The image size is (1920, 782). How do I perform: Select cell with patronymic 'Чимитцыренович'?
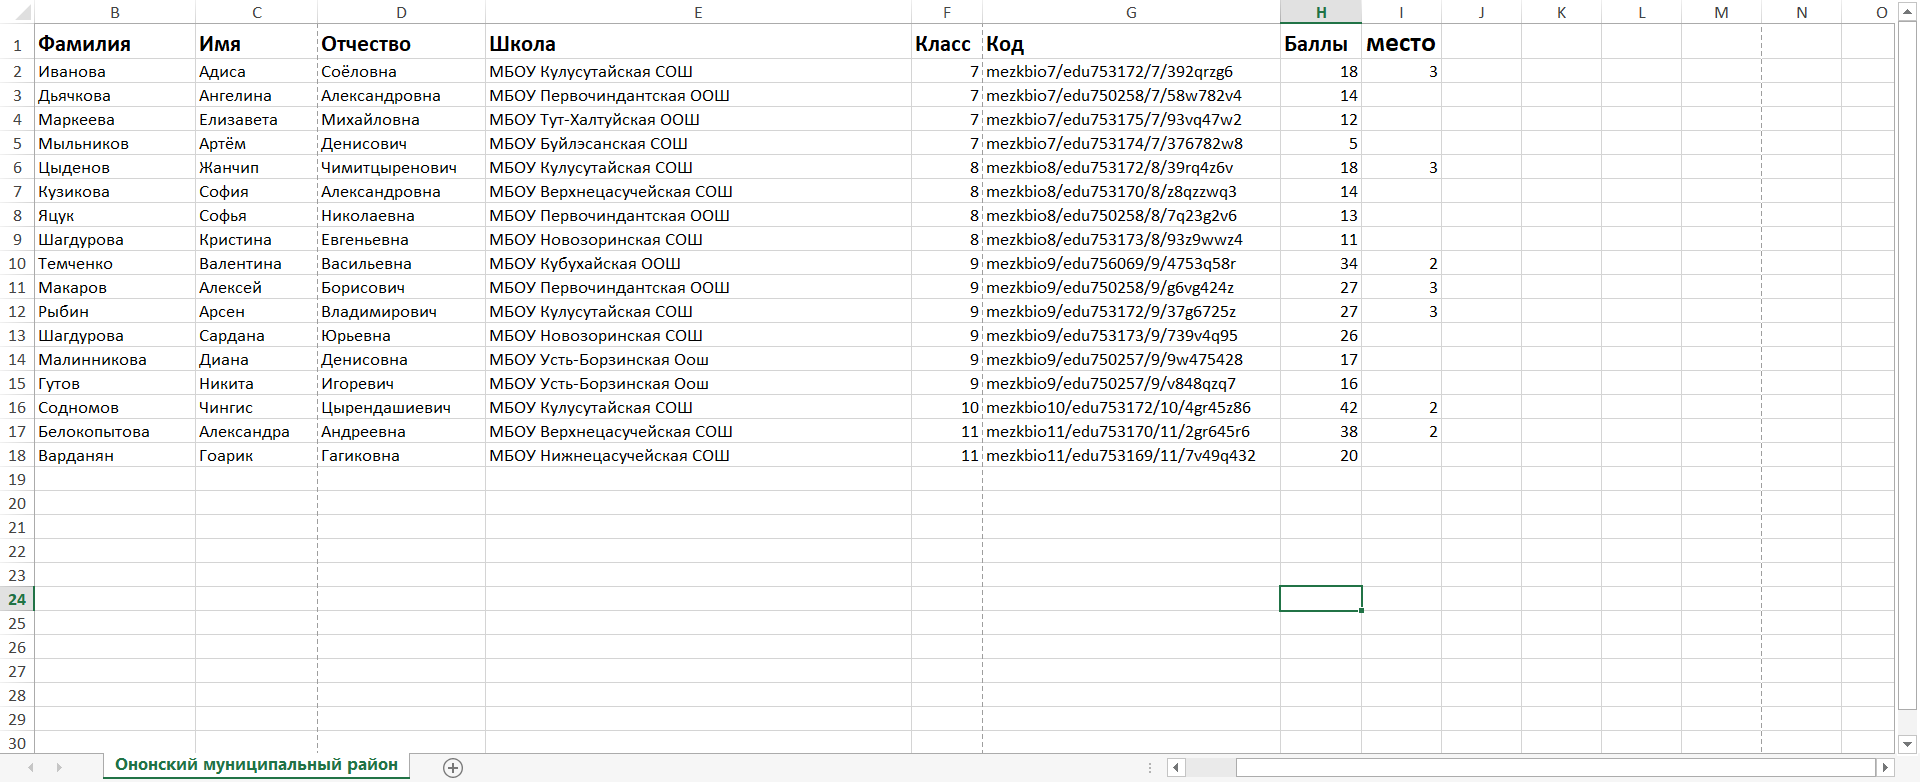click(401, 167)
